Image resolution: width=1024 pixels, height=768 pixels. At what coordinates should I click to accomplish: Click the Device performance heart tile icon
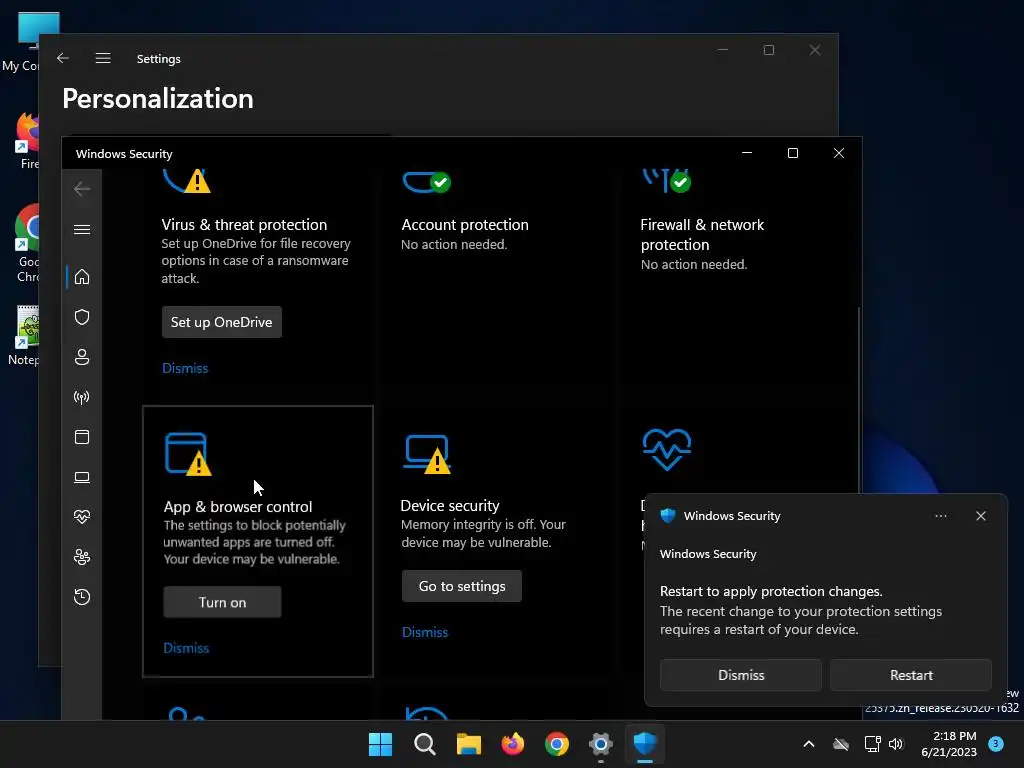pos(667,449)
